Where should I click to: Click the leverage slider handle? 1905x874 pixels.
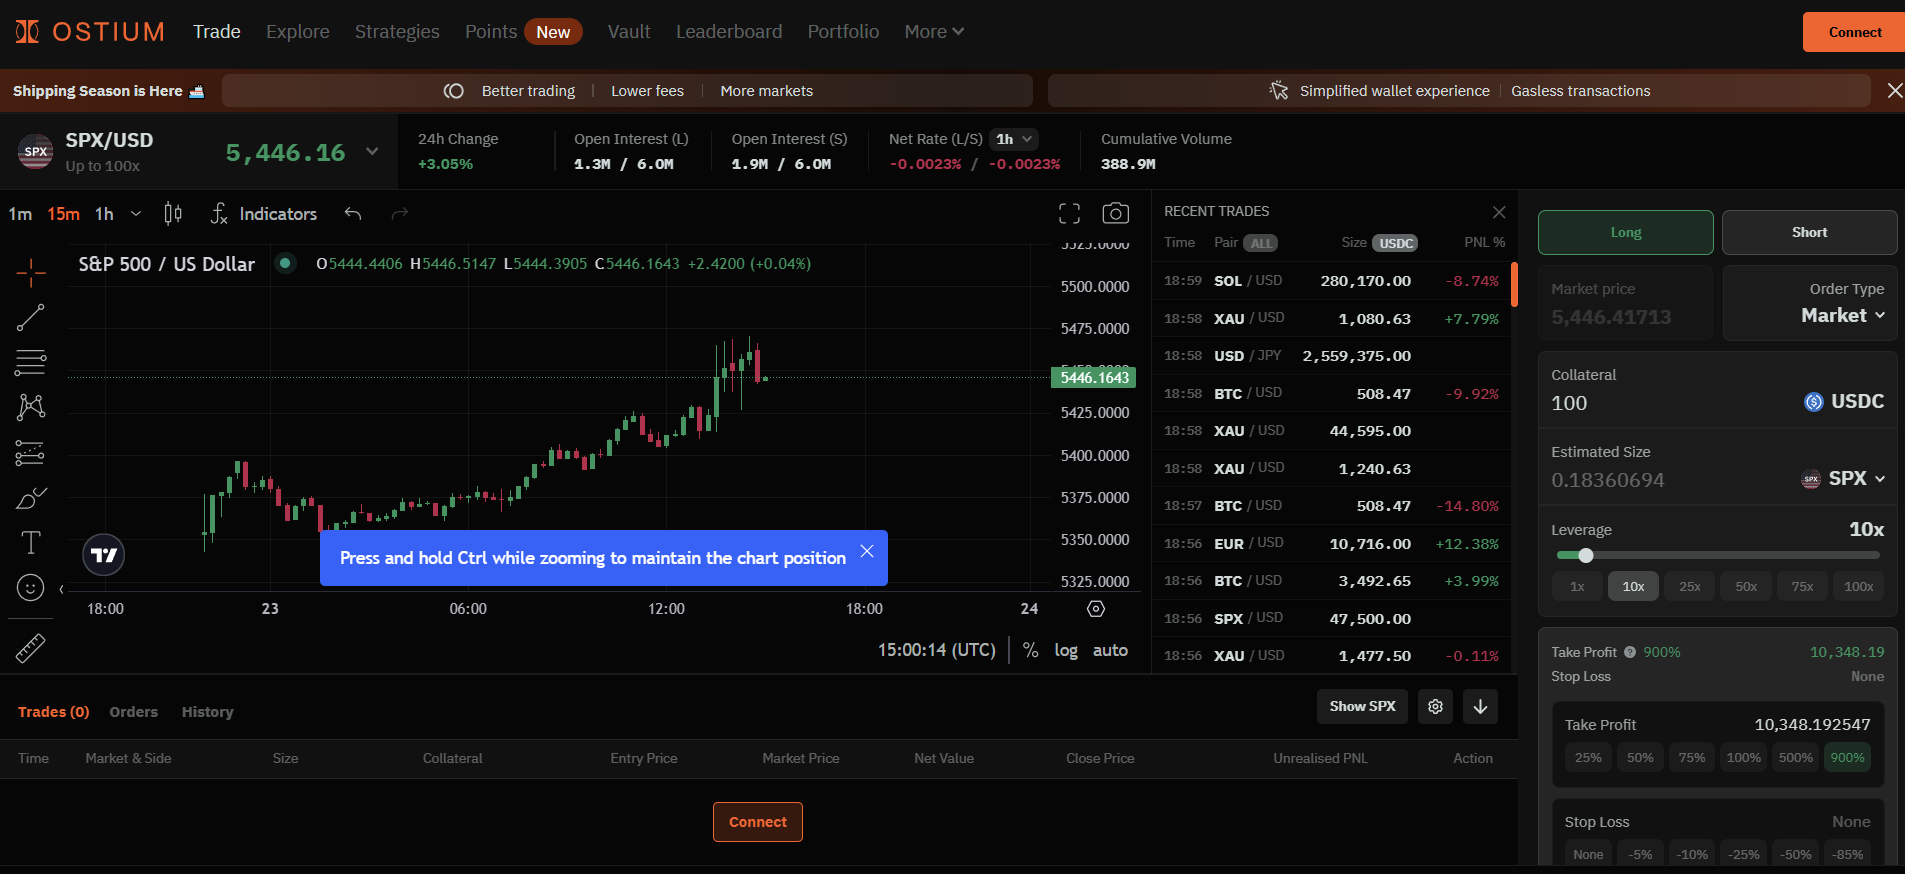coord(1586,556)
